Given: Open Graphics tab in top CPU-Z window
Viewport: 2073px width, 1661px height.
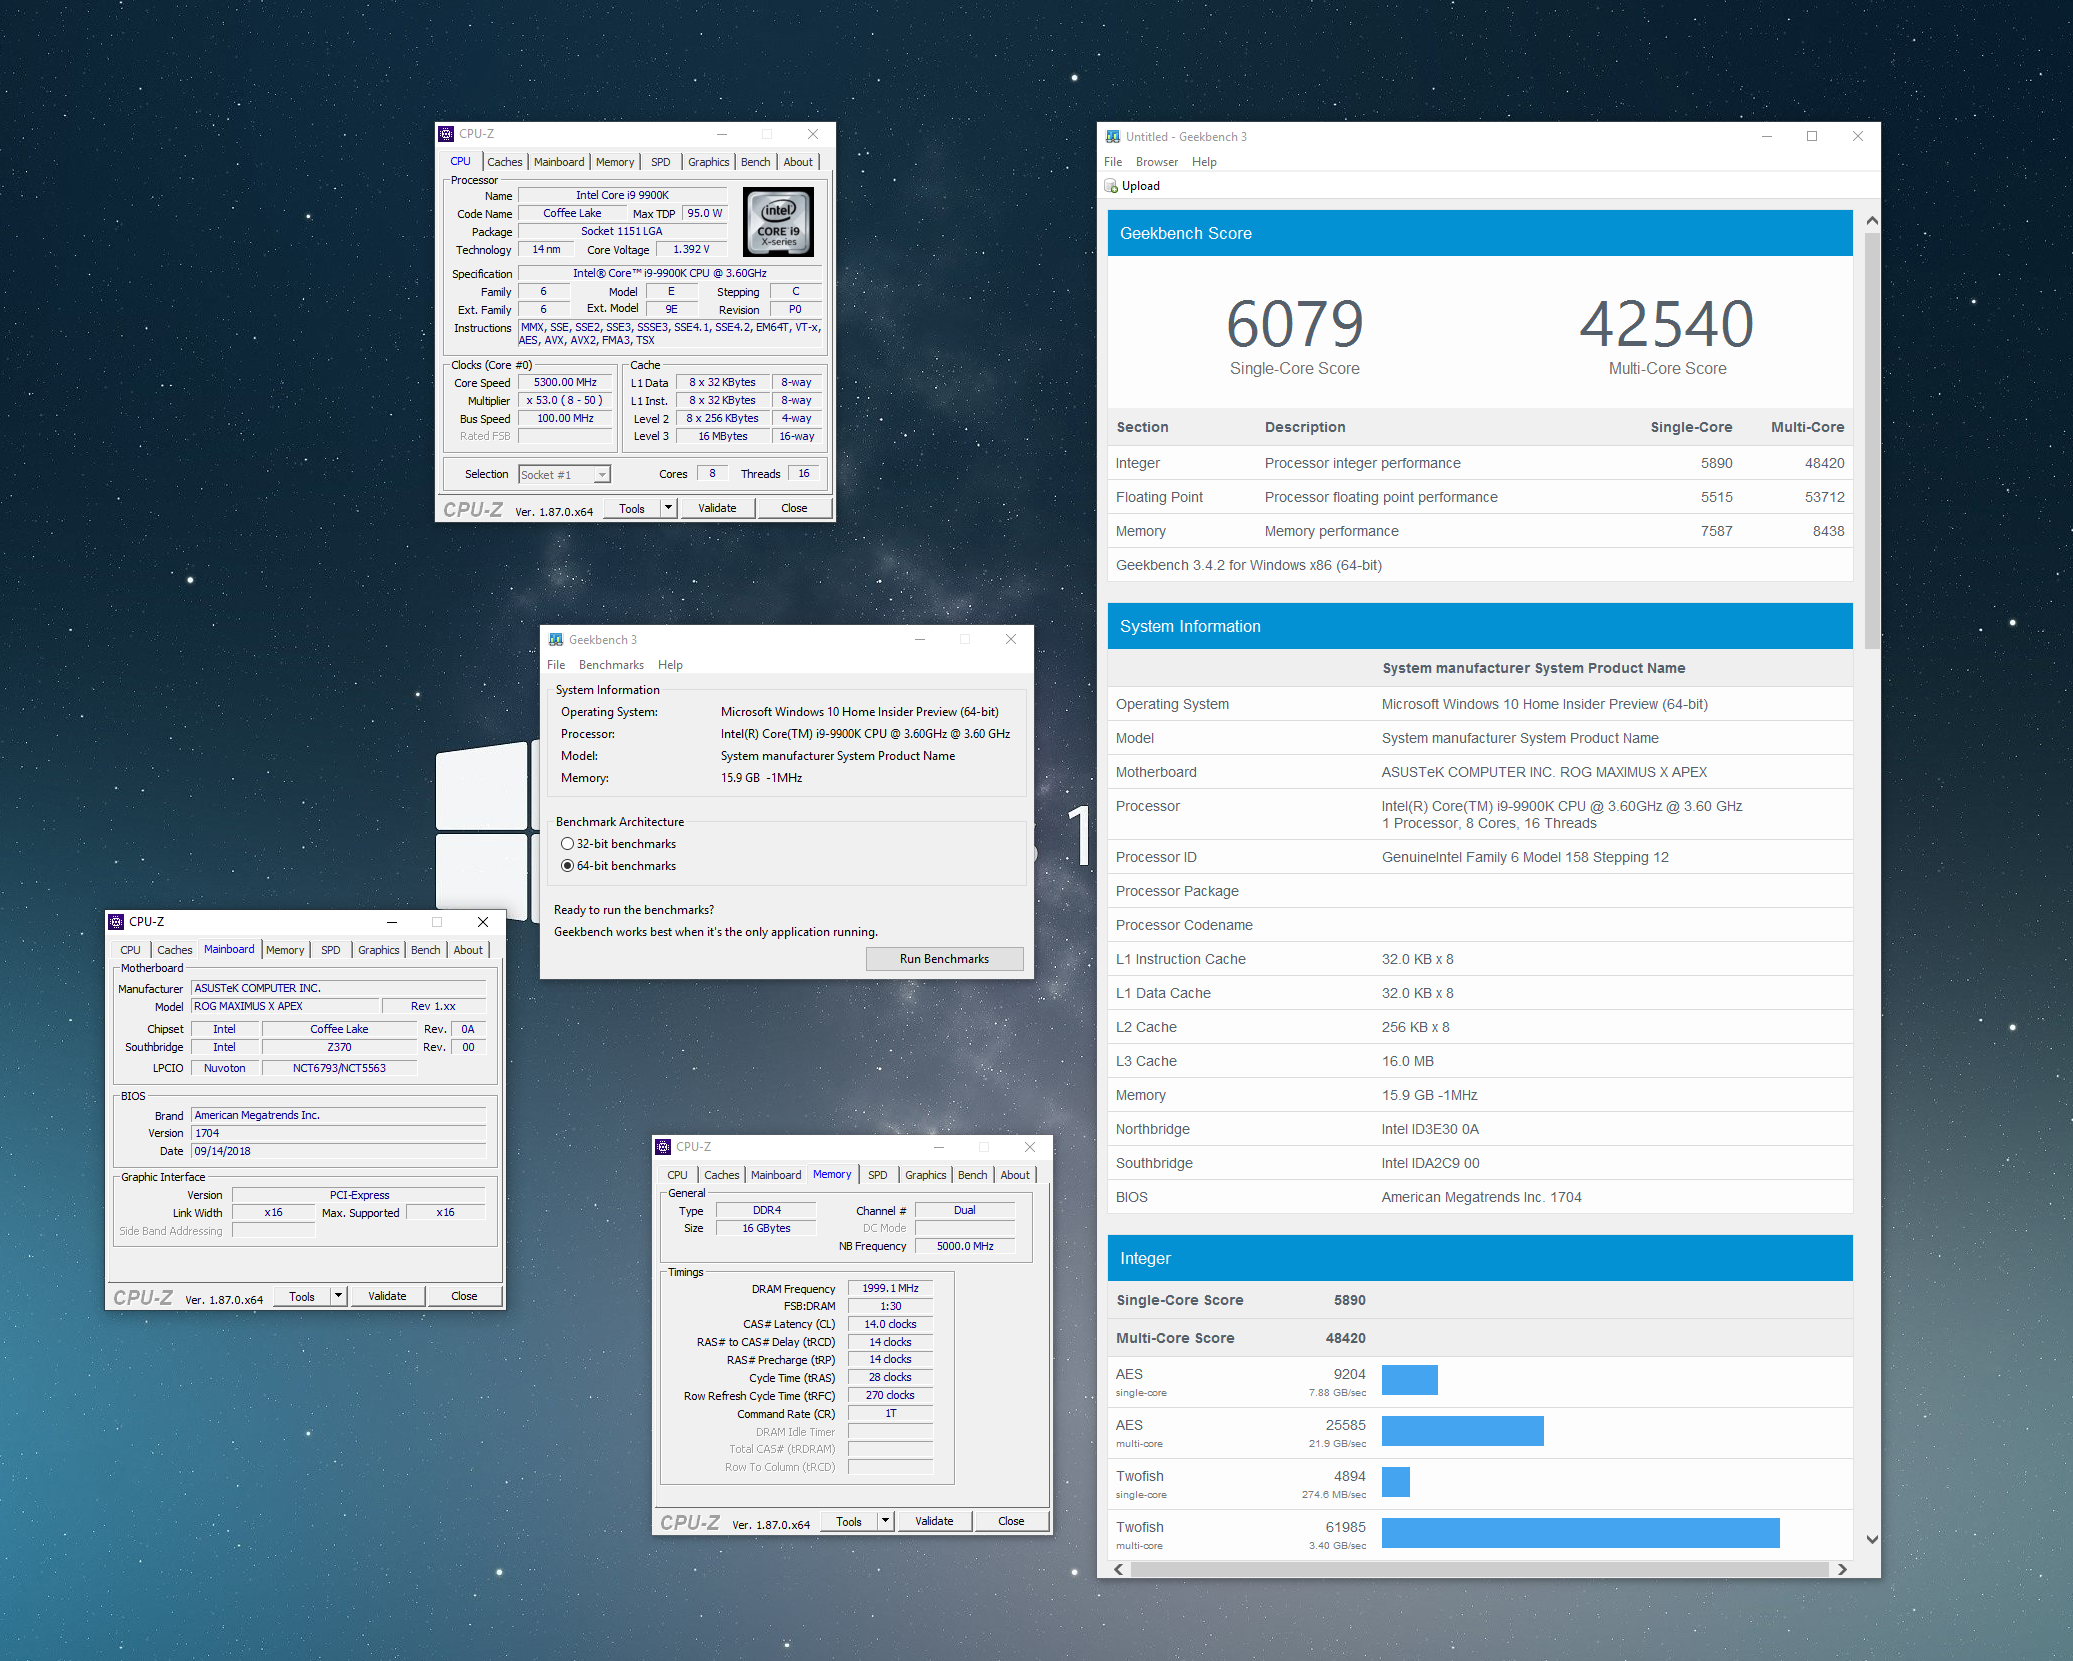Looking at the screenshot, I should coord(709,162).
